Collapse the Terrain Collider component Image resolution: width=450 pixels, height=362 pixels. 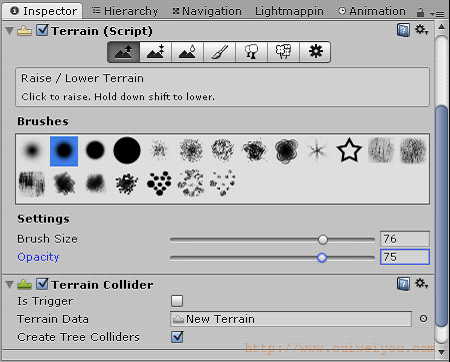10,284
